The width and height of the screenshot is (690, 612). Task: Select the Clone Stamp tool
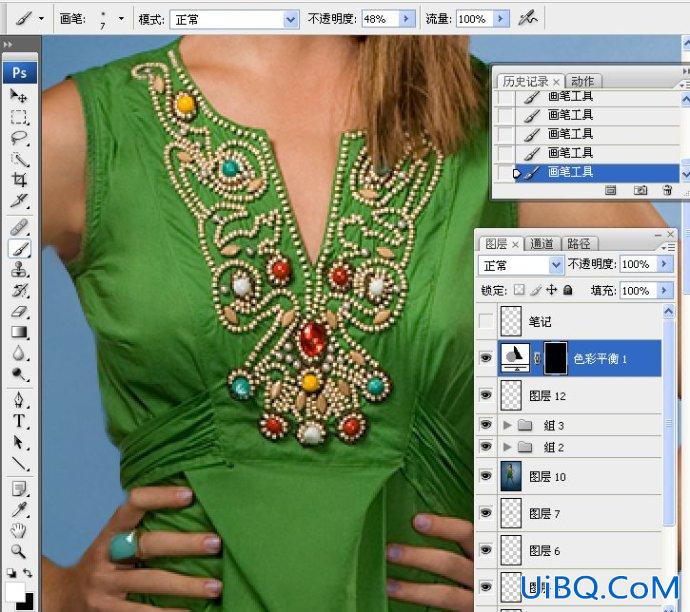18,270
